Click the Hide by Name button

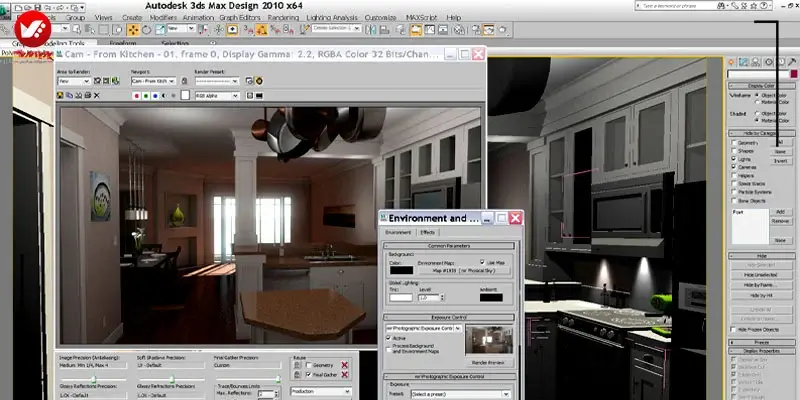click(x=761, y=285)
